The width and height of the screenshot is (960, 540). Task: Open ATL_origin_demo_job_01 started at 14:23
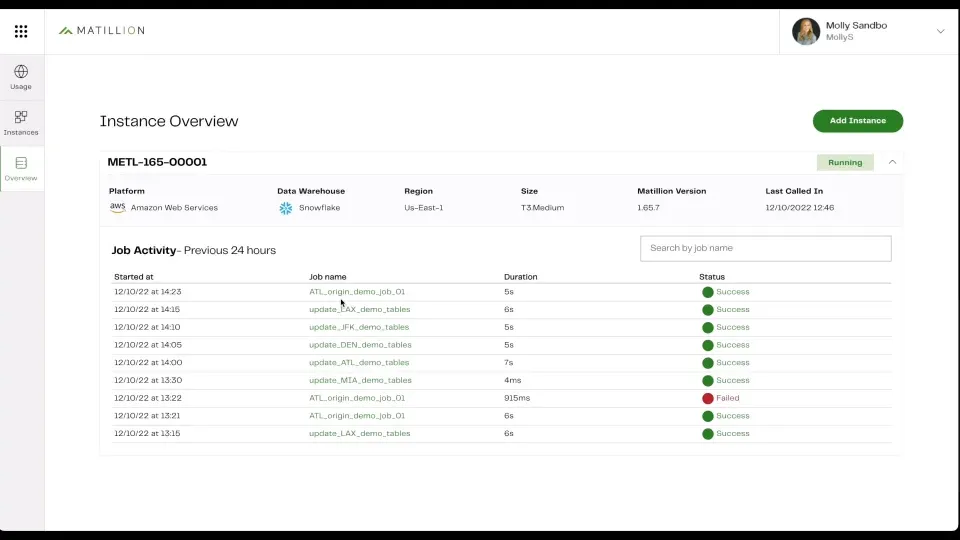click(357, 292)
